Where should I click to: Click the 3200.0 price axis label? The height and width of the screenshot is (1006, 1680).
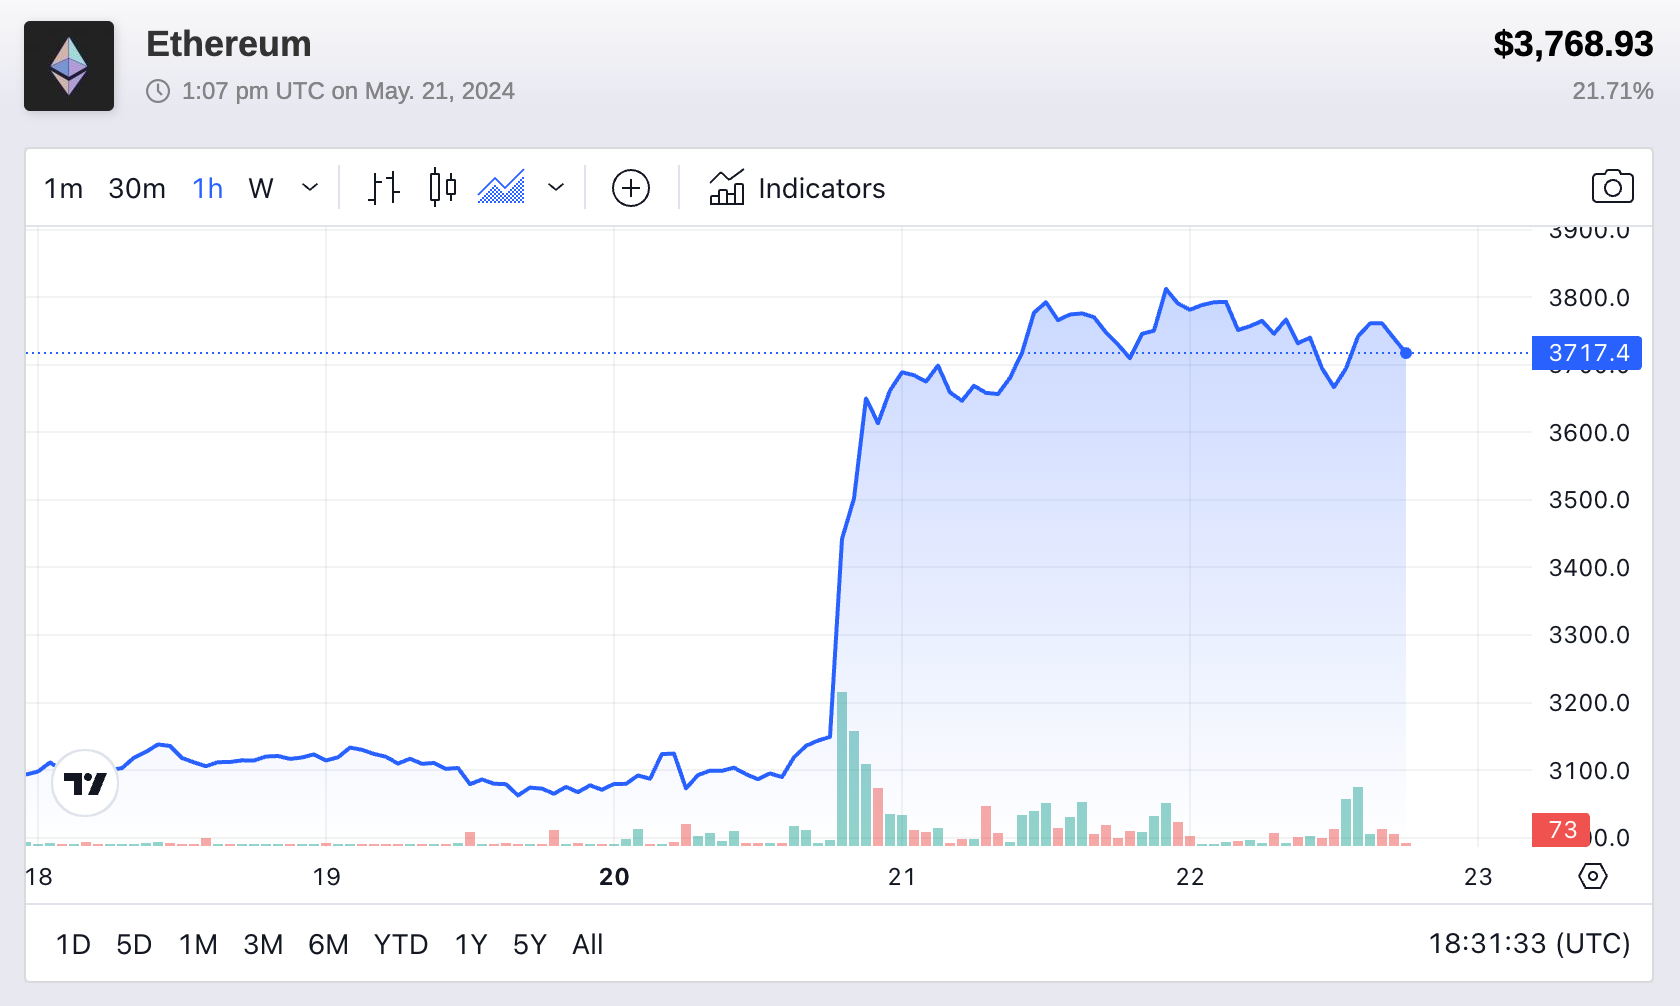click(1589, 703)
